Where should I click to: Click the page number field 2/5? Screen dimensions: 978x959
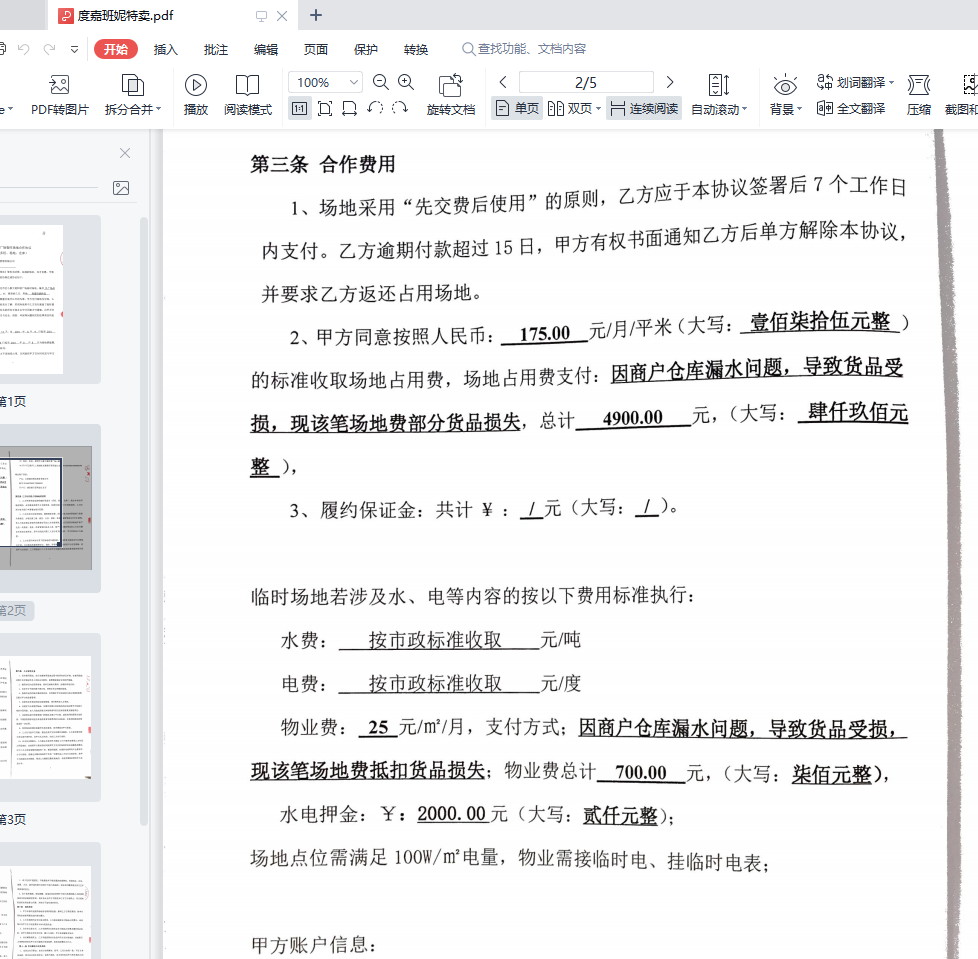coord(586,82)
